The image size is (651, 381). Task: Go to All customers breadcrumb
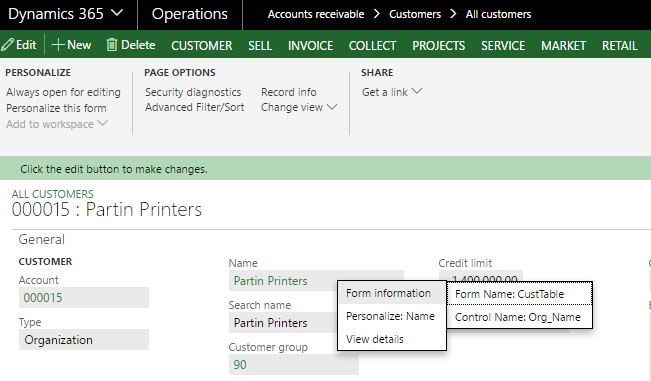tap(498, 14)
